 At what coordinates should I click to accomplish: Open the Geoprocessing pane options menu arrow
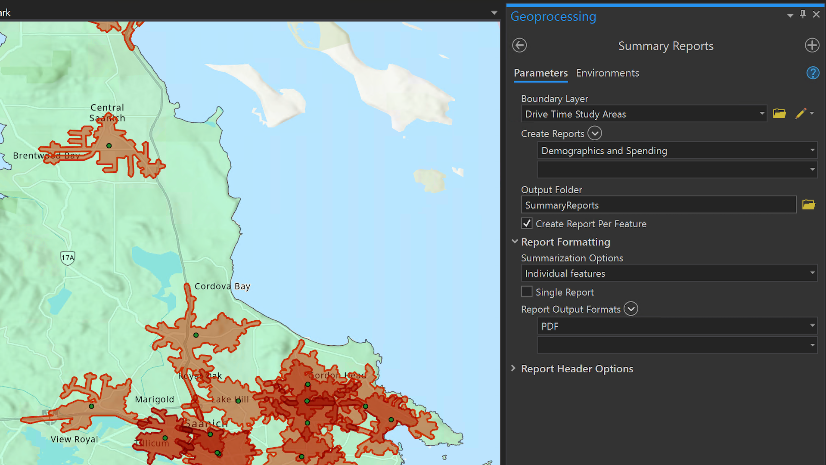788,16
